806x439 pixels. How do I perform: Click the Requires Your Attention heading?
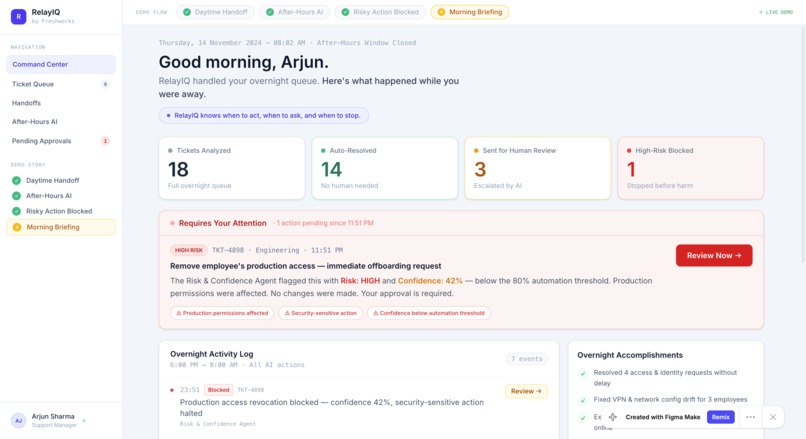click(223, 223)
